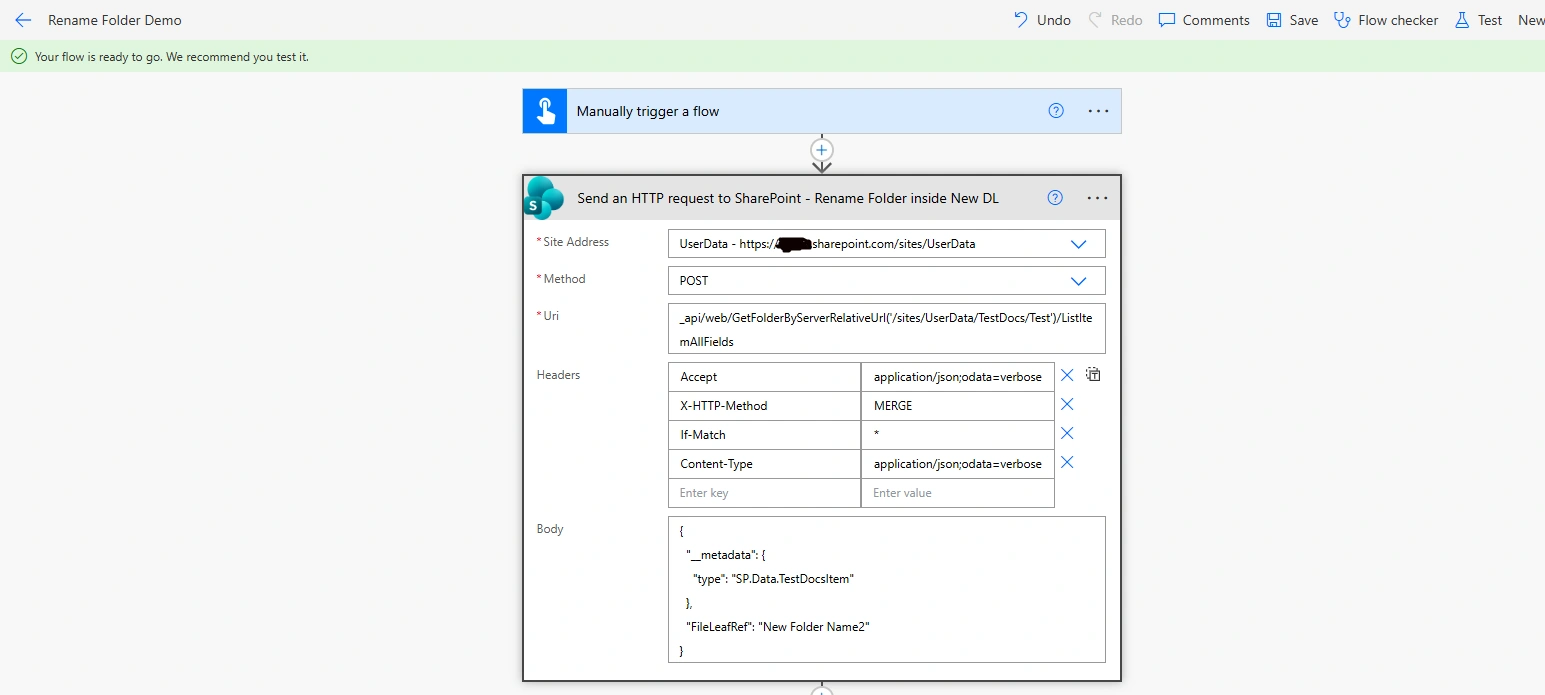Viewport: 1545px width, 695px height.
Task: Open help for Manually trigger a flow
Action: (1056, 111)
